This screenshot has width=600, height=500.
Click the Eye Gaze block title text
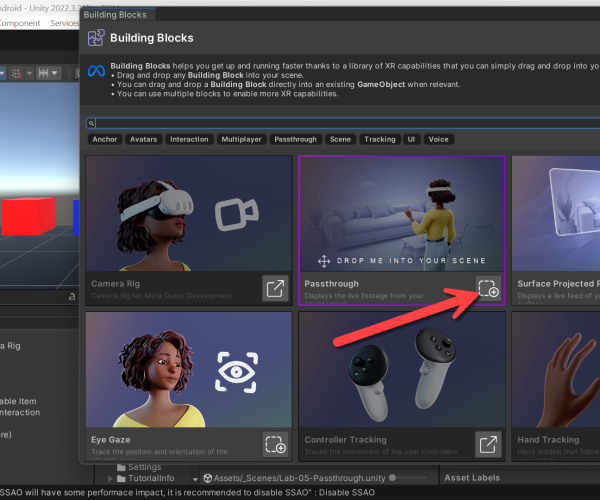111,440
